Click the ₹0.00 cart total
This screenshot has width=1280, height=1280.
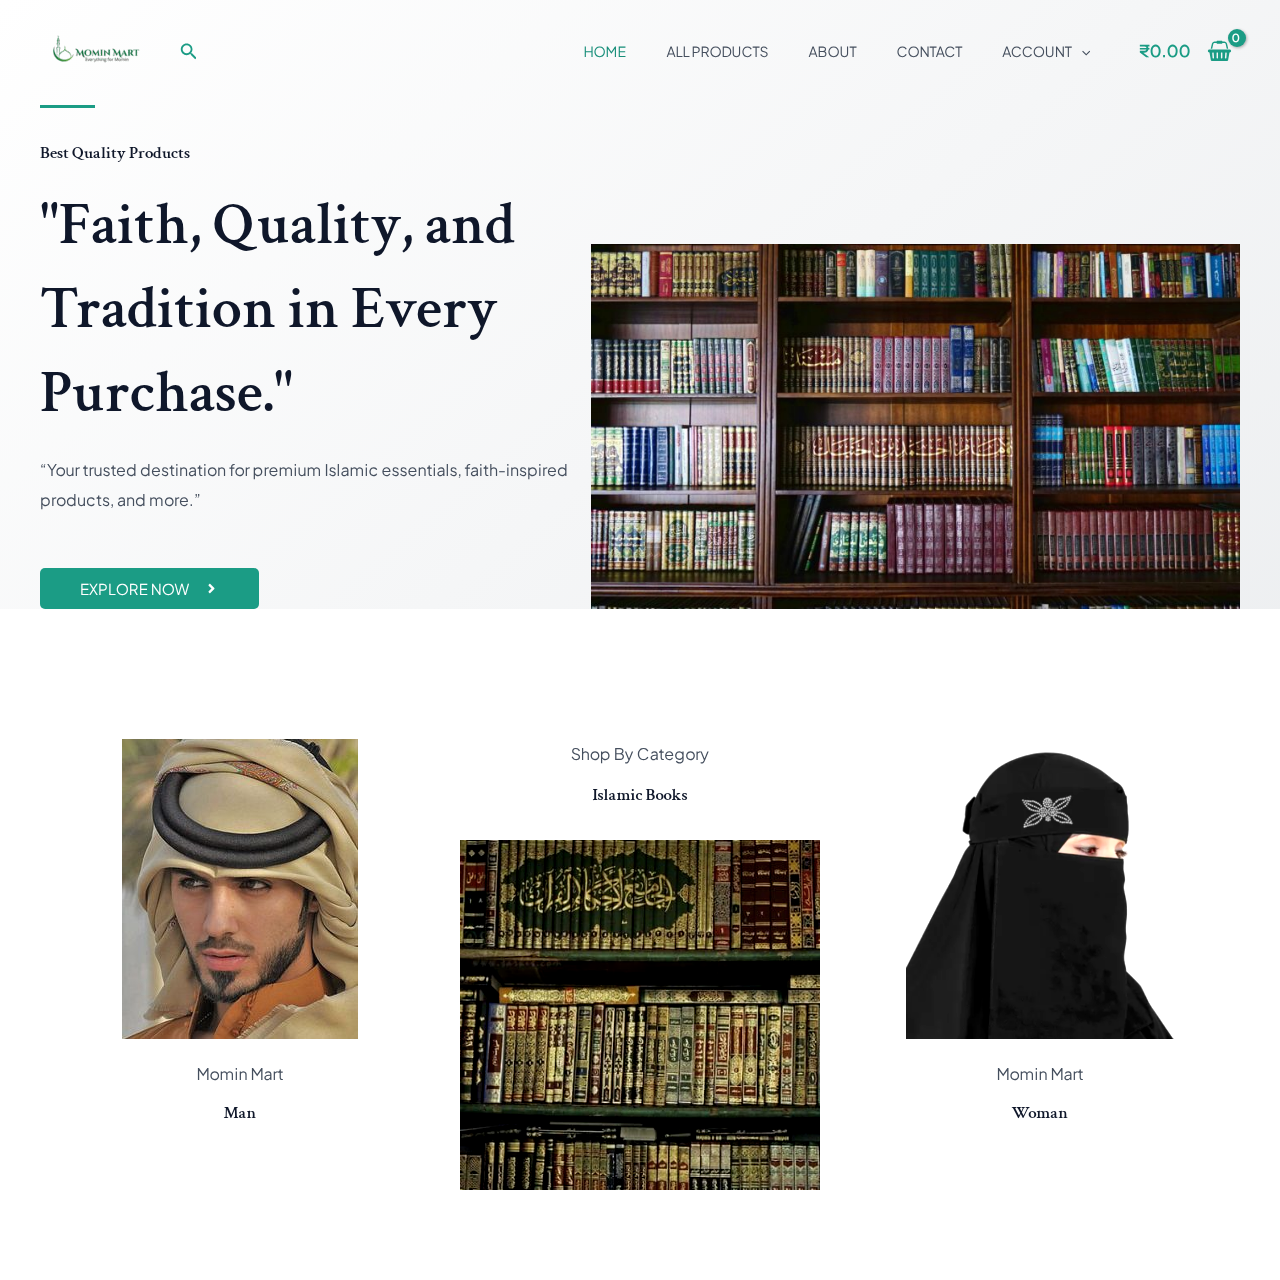(x=1164, y=51)
